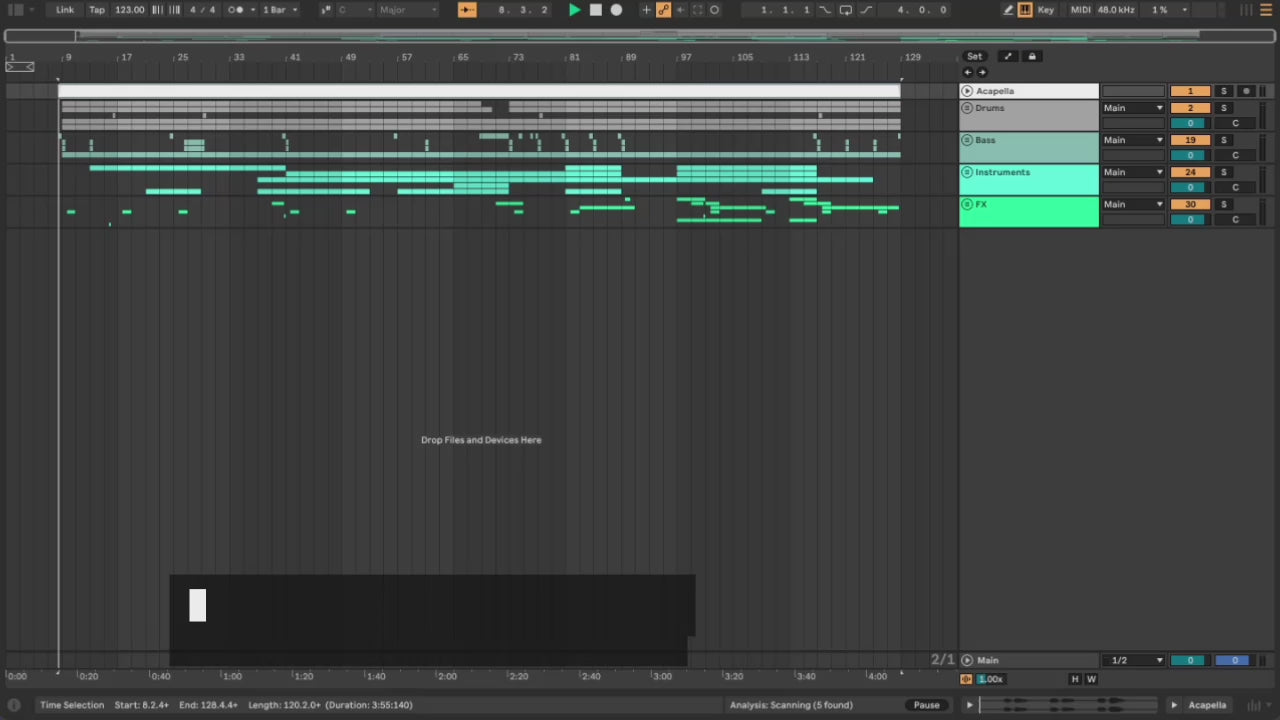Adjust the Drums track volume slider
This screenshot has width=1280, height=720.
[1189, 123]
